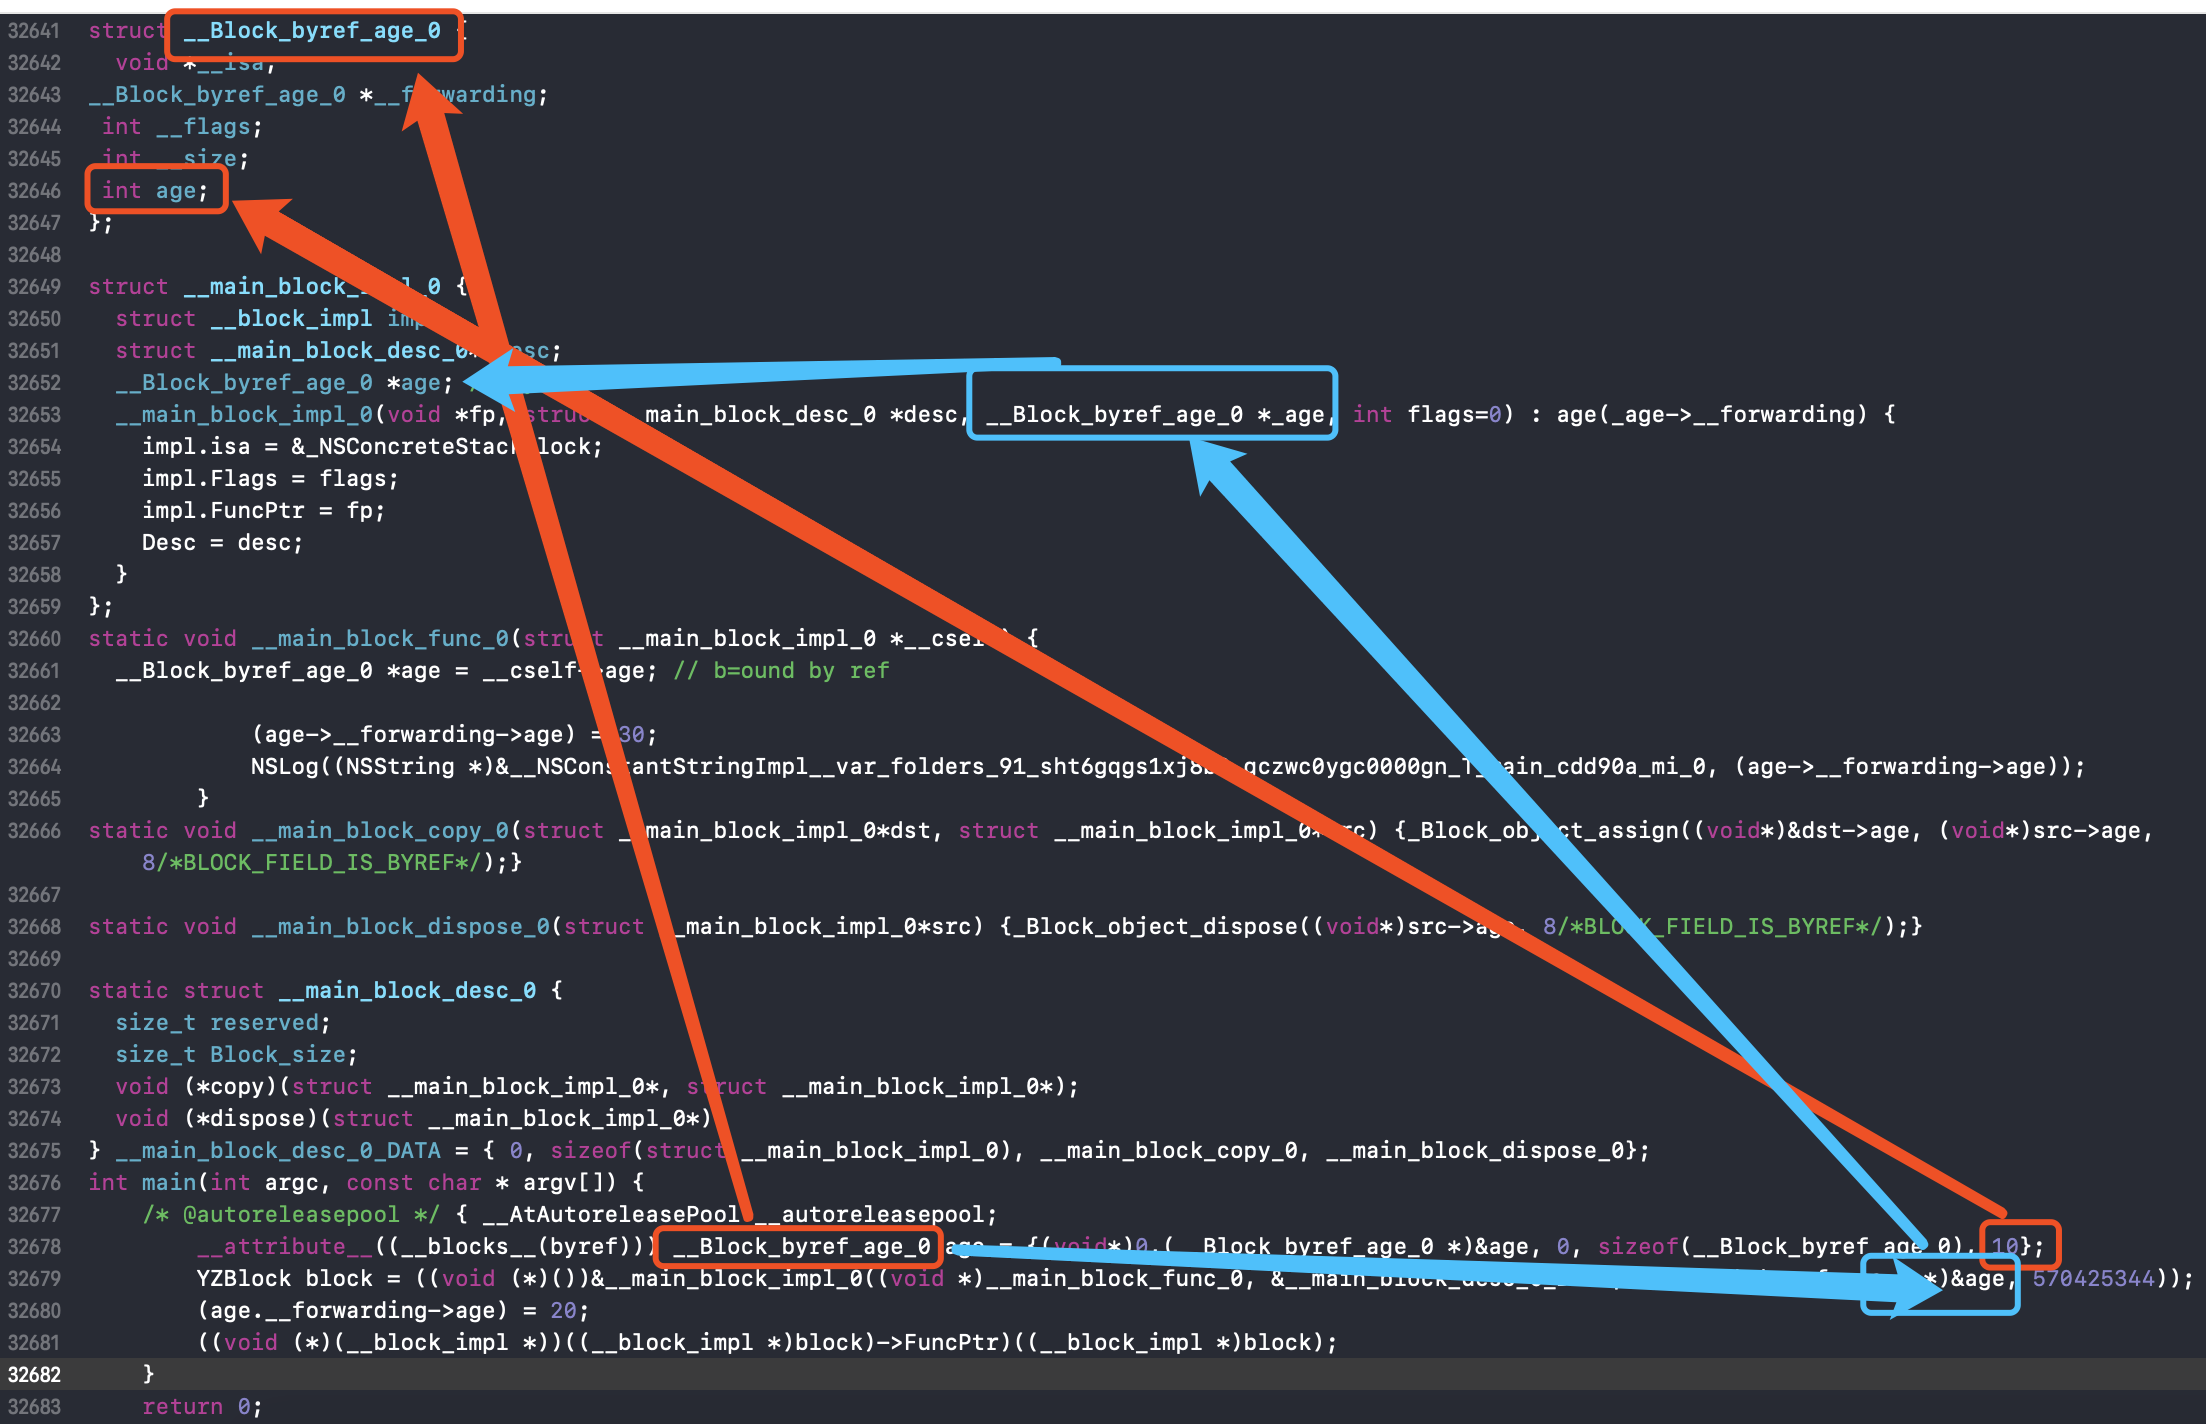Click "(*dispose)" on line 32674
This screenshot has width=2206, height=1424.
pyautogui.click(x=250, y=1119)
